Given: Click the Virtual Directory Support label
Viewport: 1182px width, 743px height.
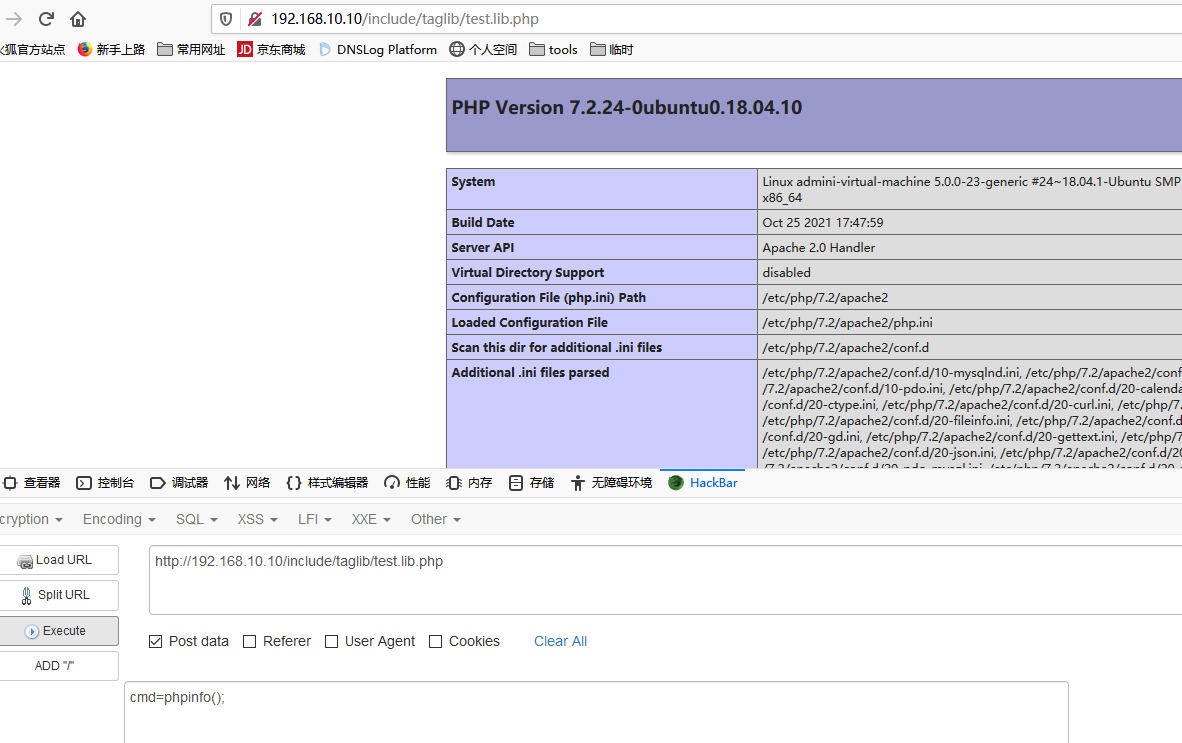Looking at the screenshot, I should pyautogui.click(x=528, y=273).
